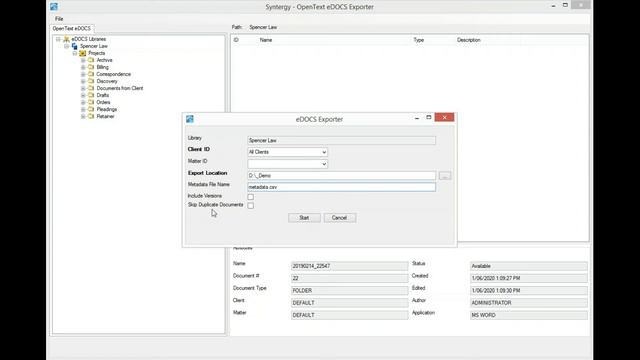The width and height of the screenshot is (640, 360).
Task: Click the Library field showing Spencer Law
Action: point(341,140)
